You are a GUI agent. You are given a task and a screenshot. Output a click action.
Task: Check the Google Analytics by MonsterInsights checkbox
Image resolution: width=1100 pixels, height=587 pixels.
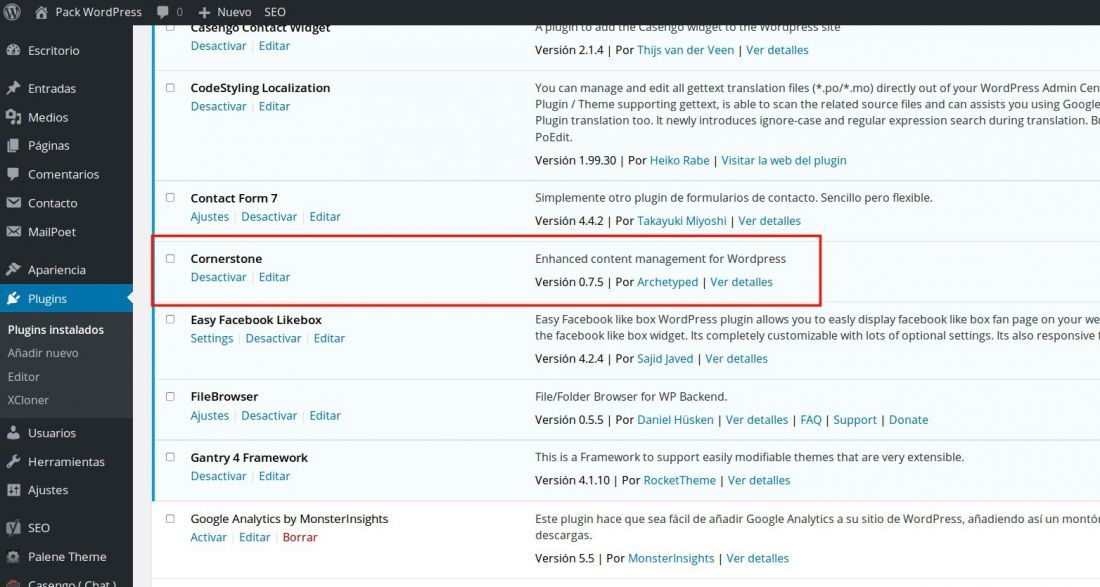click(x=170, y=518)
